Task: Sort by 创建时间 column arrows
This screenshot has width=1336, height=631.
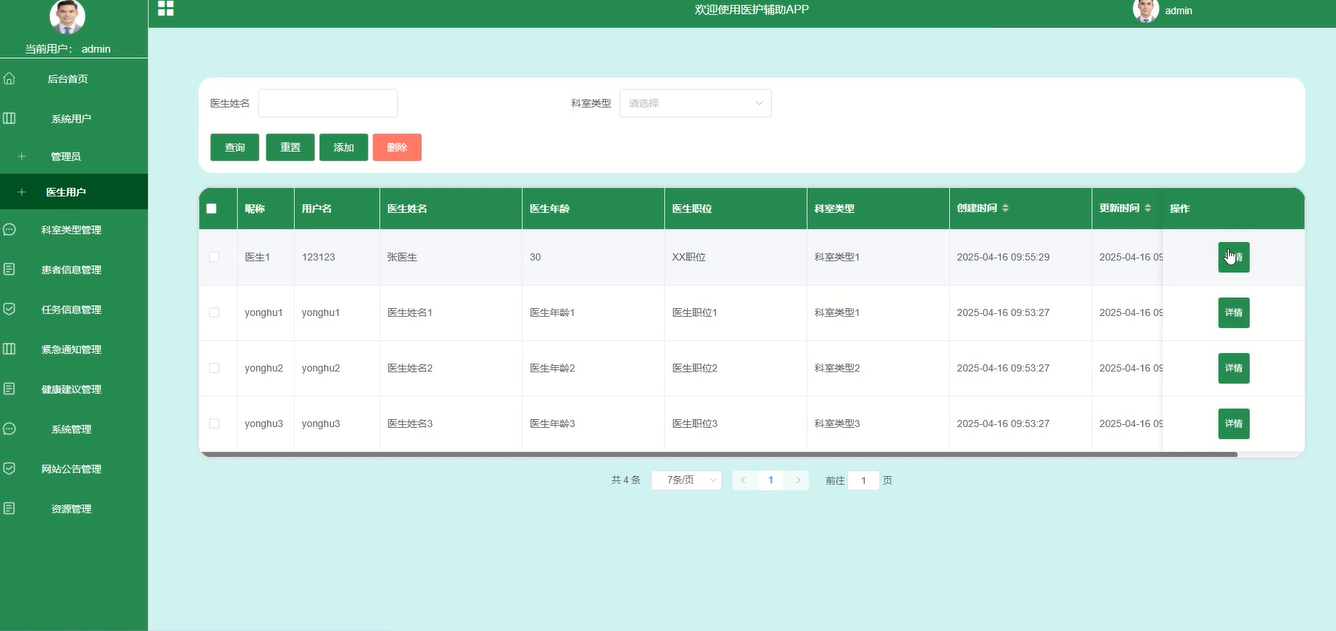Action: [1006, 208]
